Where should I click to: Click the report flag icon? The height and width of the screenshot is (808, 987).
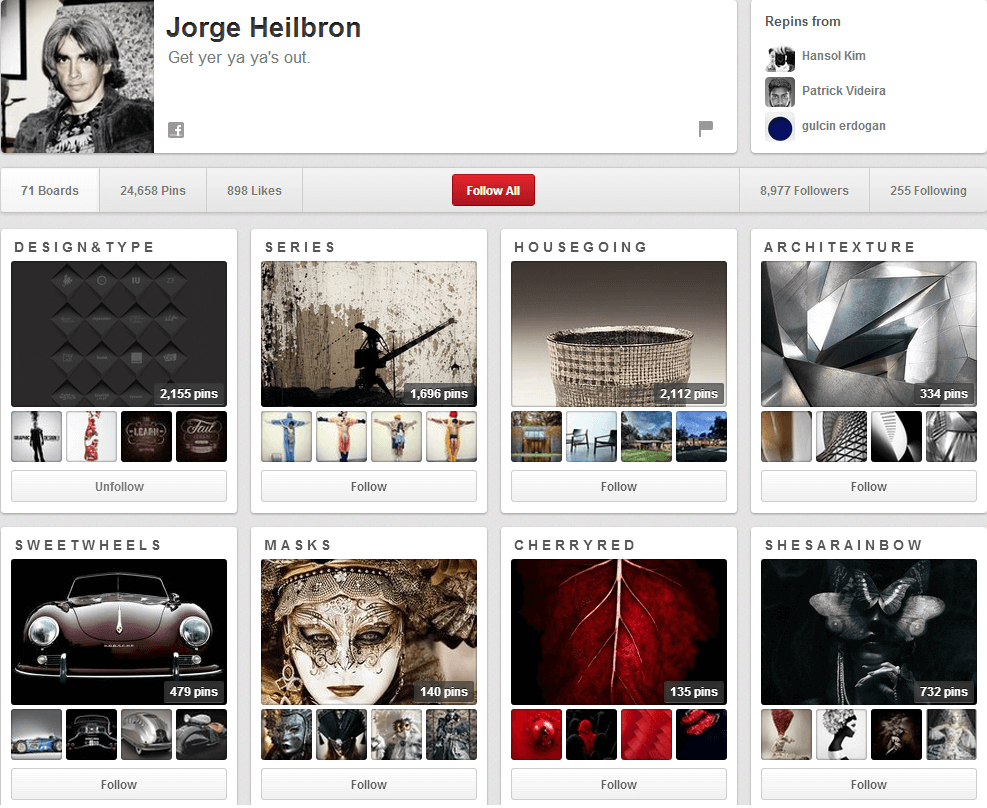705,128
